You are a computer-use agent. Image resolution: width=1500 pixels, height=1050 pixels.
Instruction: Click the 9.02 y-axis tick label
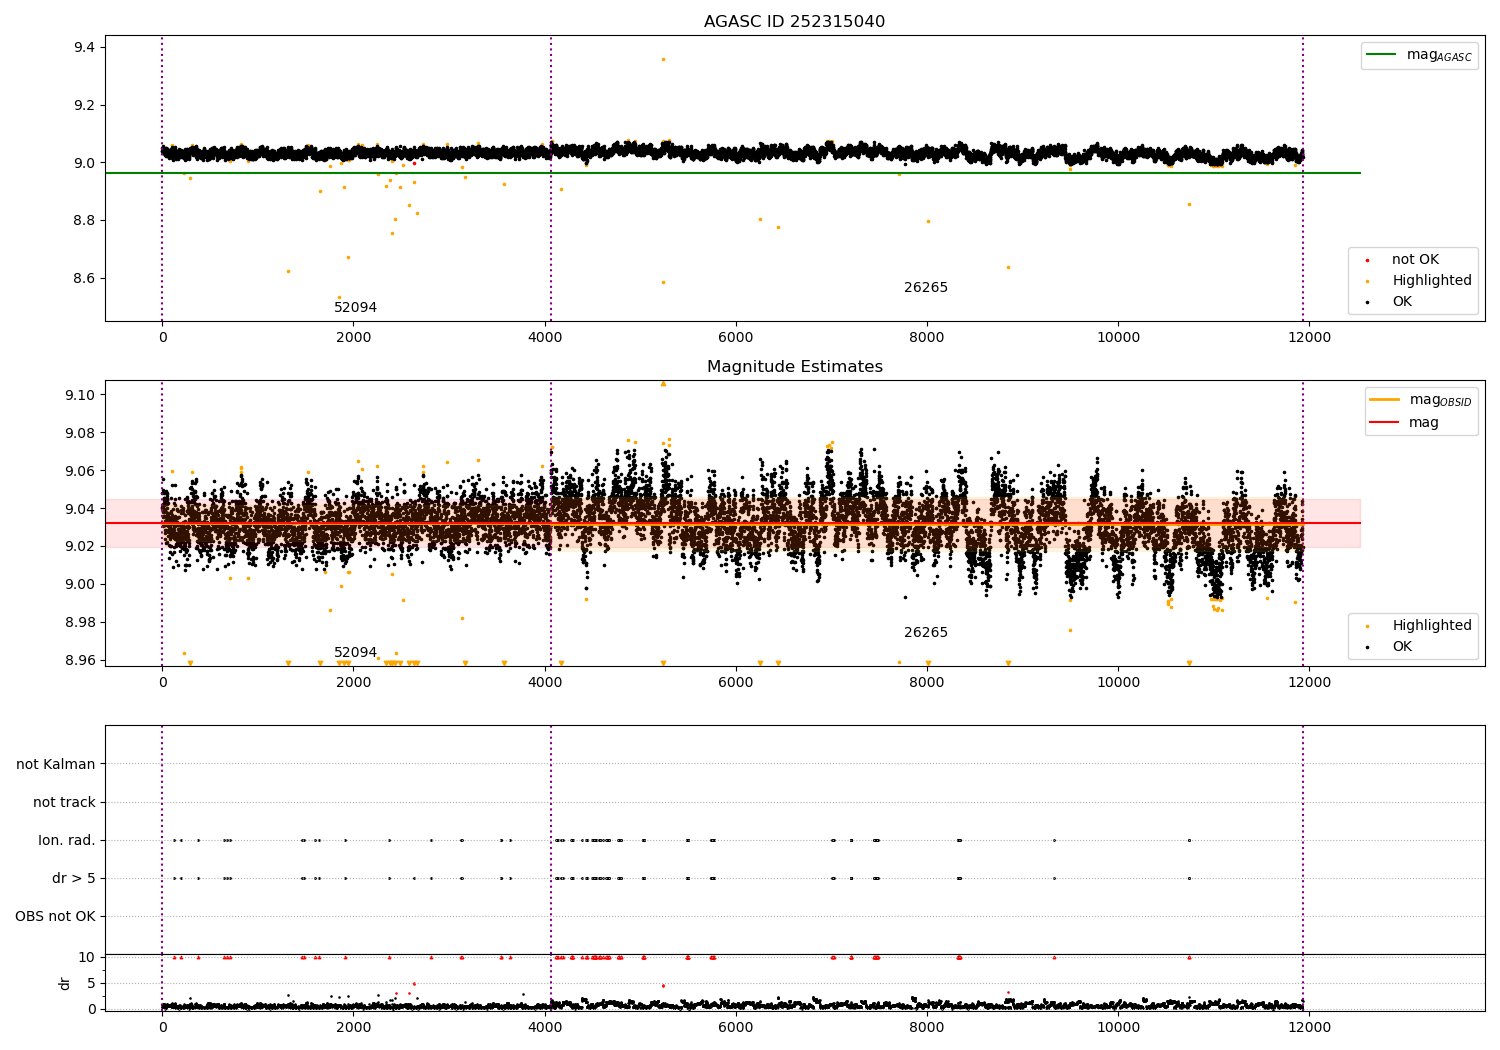pos(79,547)
